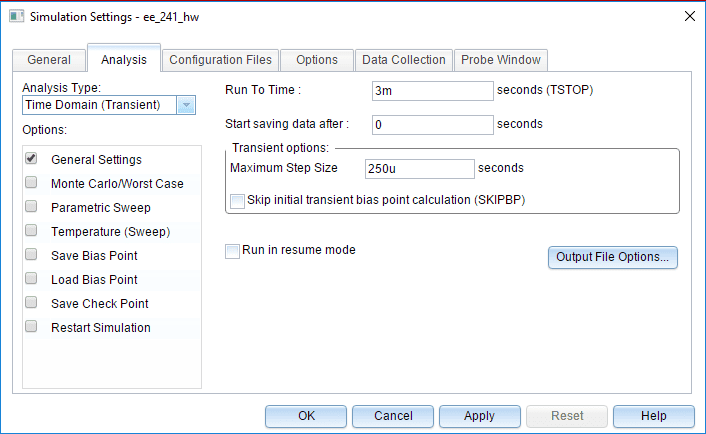Select the Options tab
The image size is (706, 434).
click(317, 60)
